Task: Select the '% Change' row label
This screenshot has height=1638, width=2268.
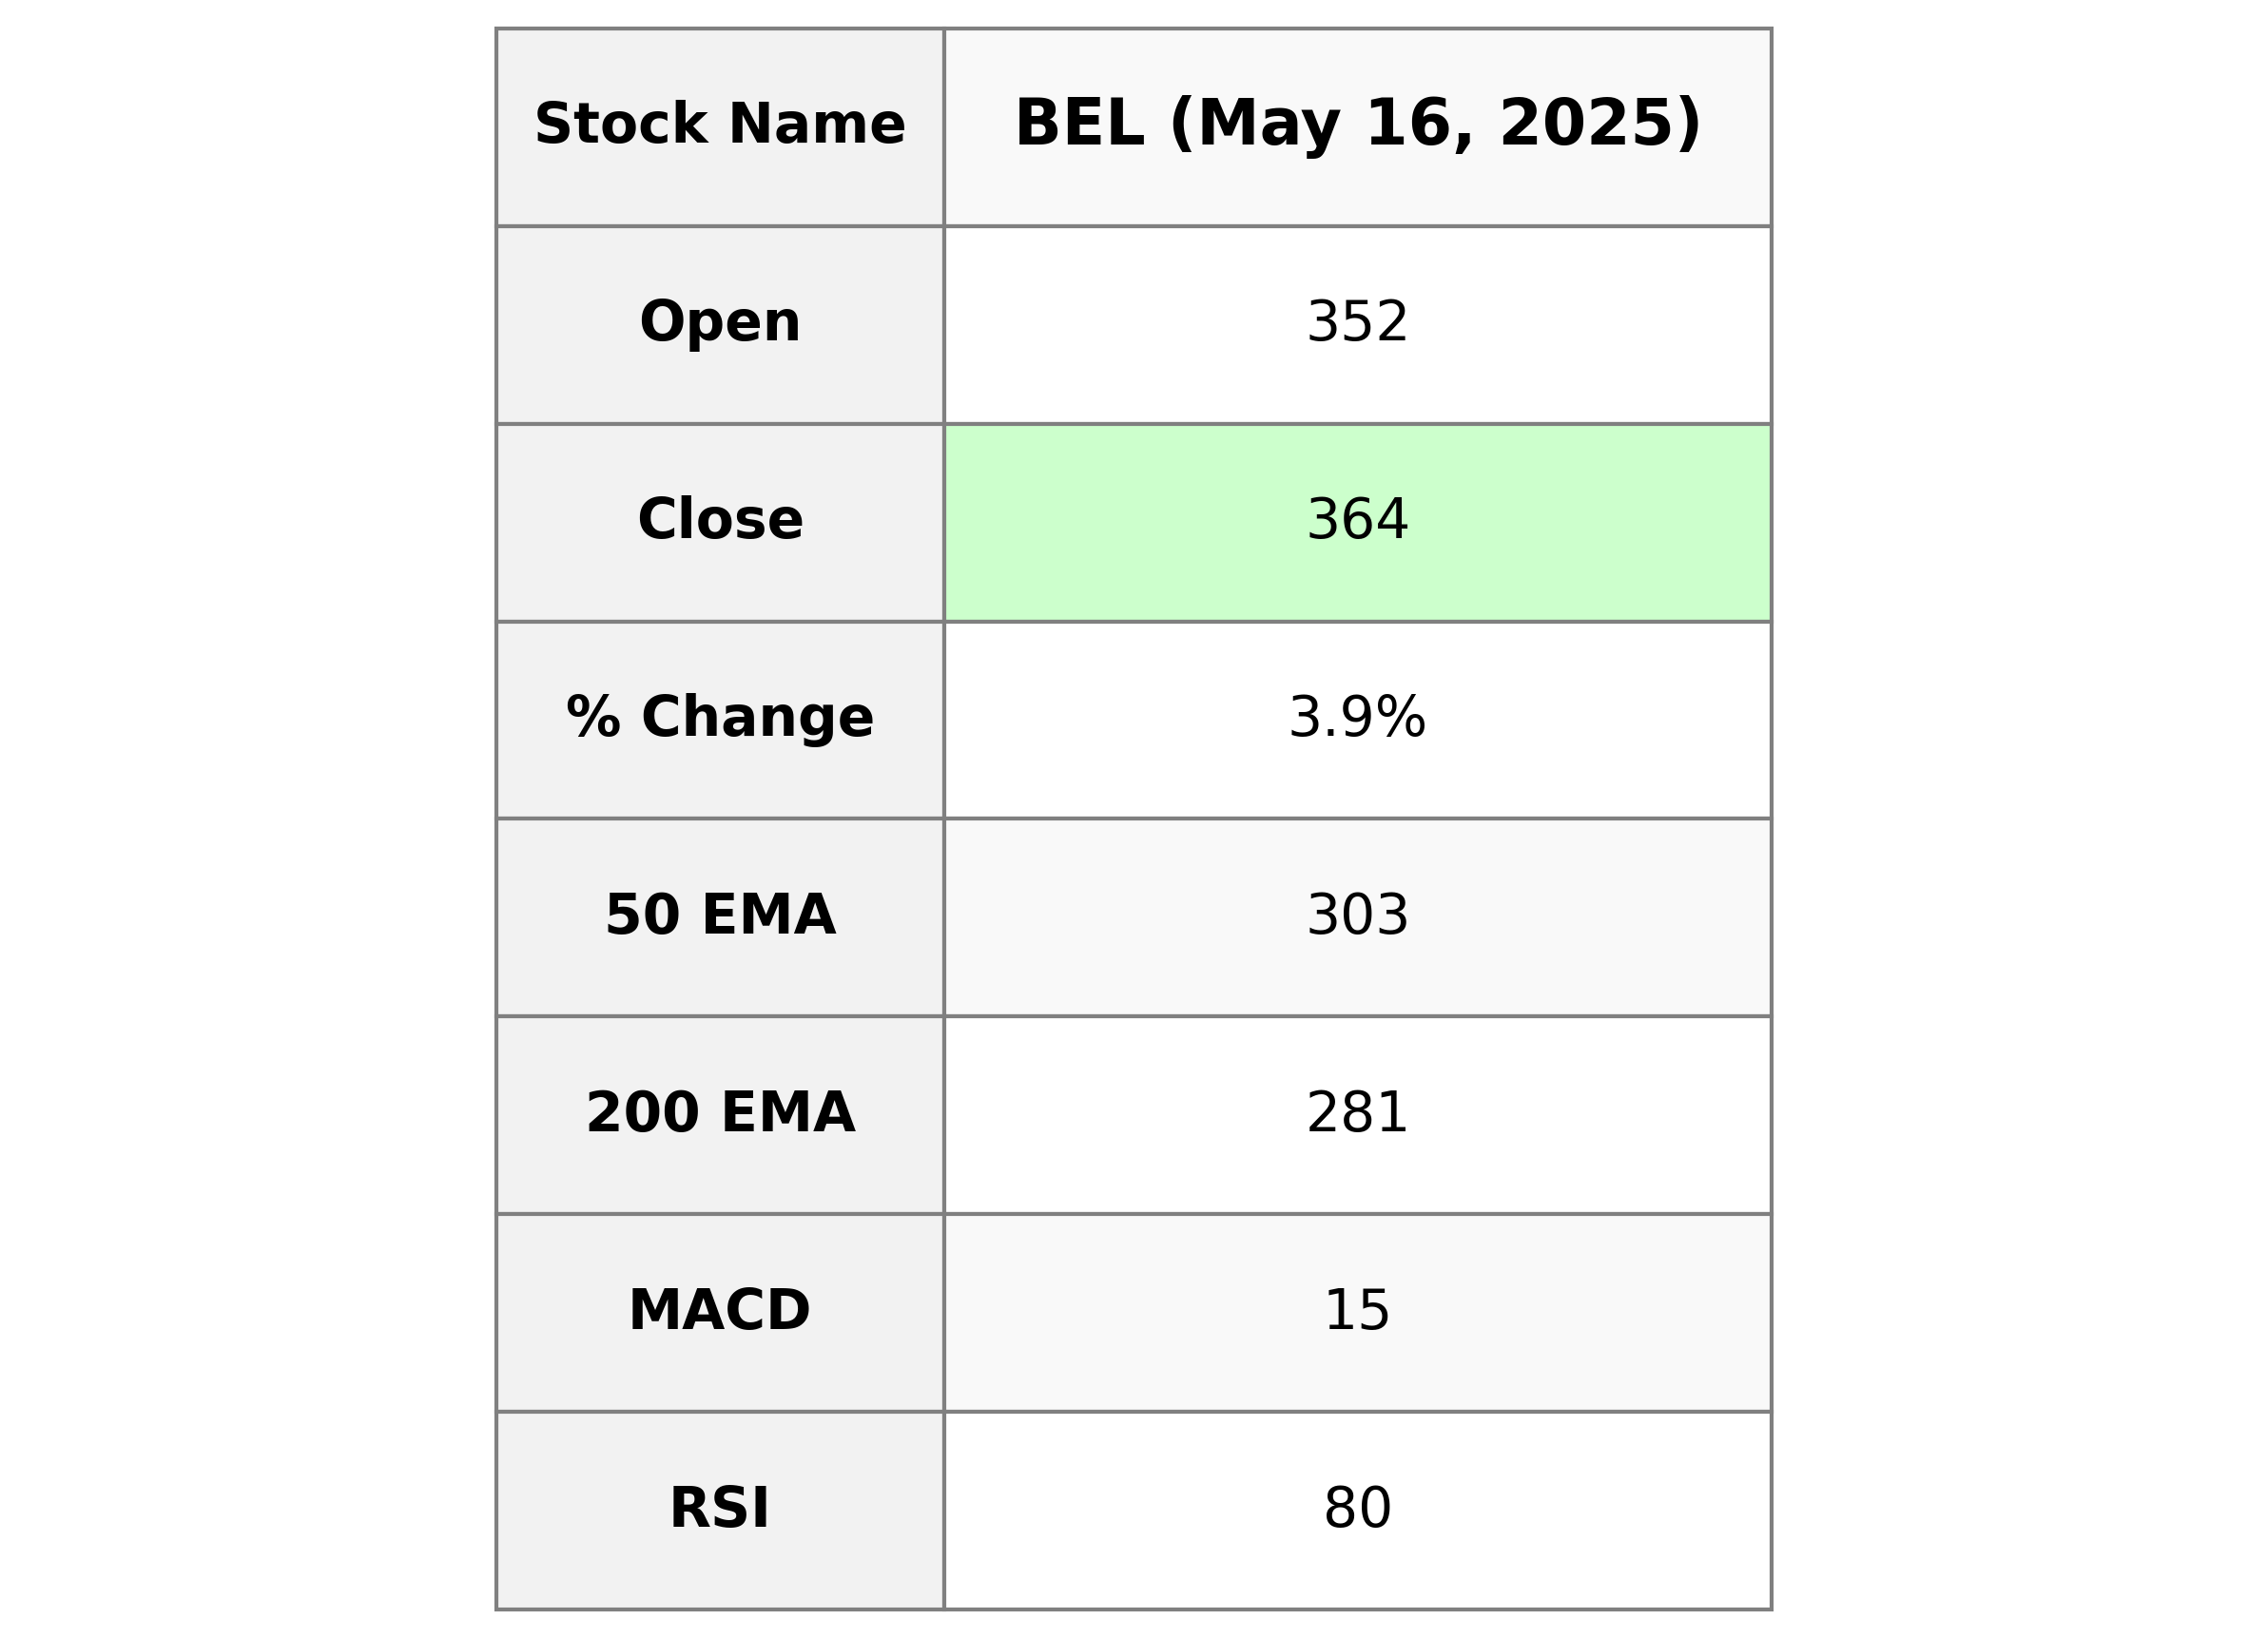Action: (x=719, y=718)
